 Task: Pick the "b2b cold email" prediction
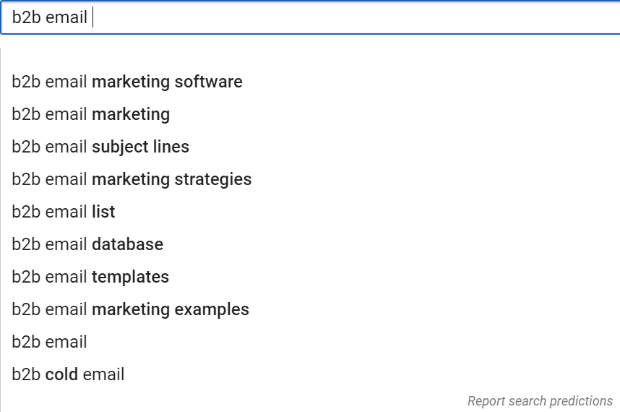coord(68,375)
